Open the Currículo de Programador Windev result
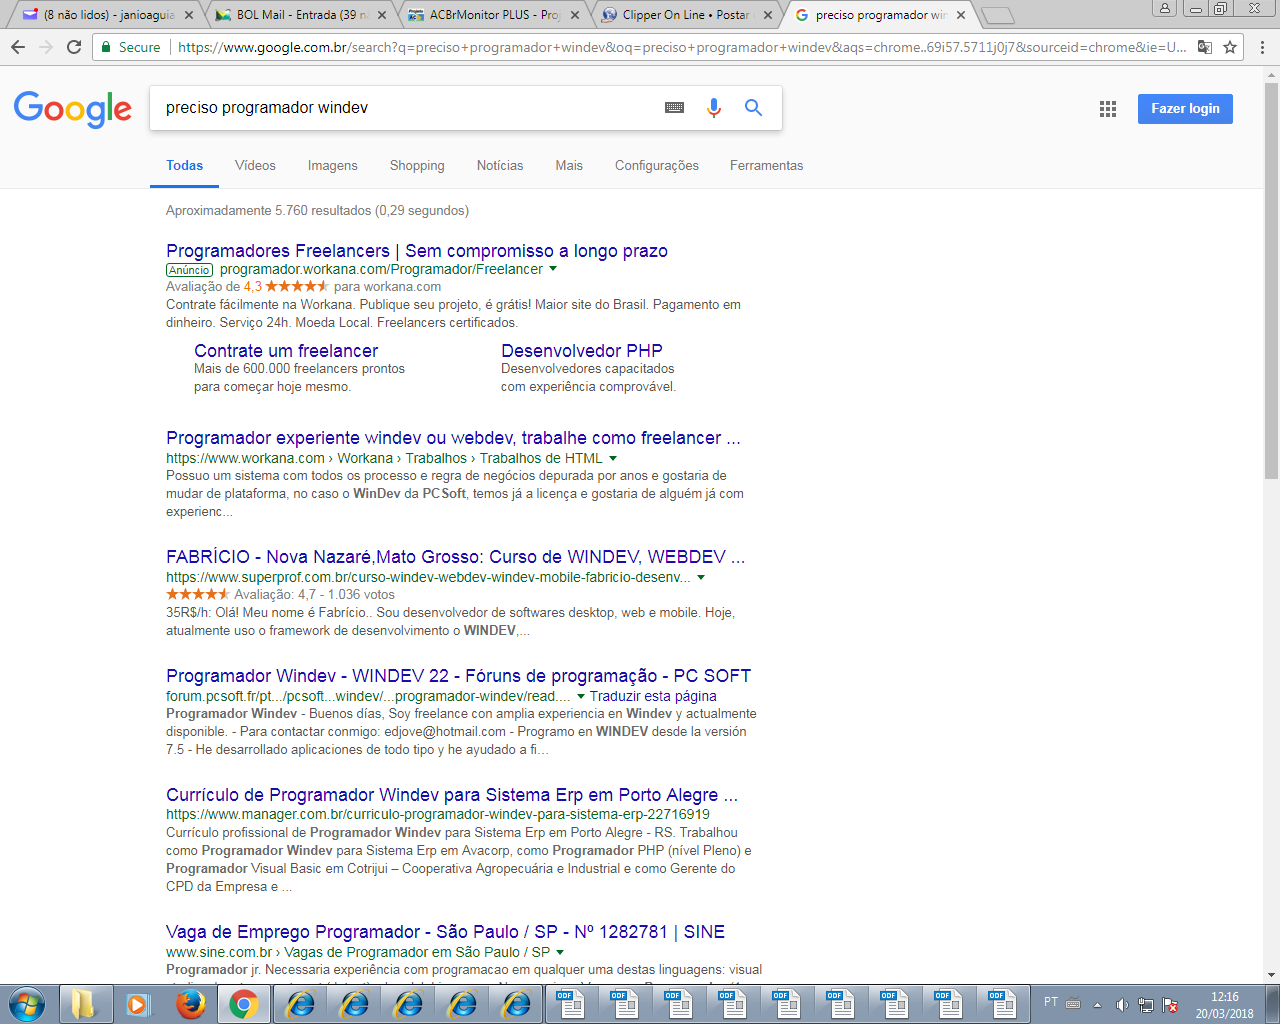Image resolution: width=1280 pixels, height=1024 pixels. pos(452,795)
